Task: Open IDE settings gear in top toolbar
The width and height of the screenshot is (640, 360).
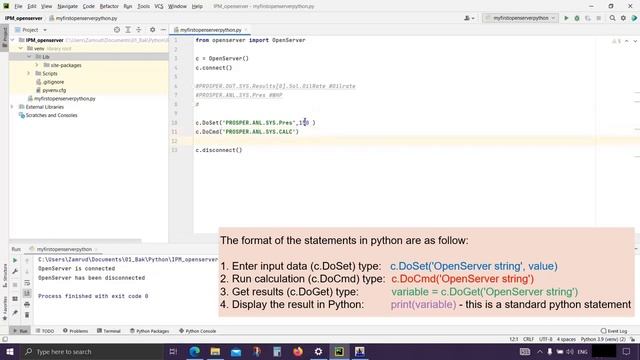Action: [x=623, y=18]
